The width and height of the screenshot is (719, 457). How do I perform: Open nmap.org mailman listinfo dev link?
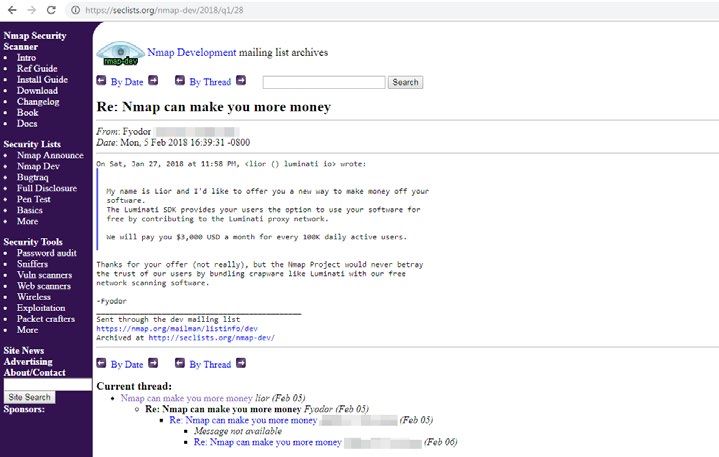point(177,329)
